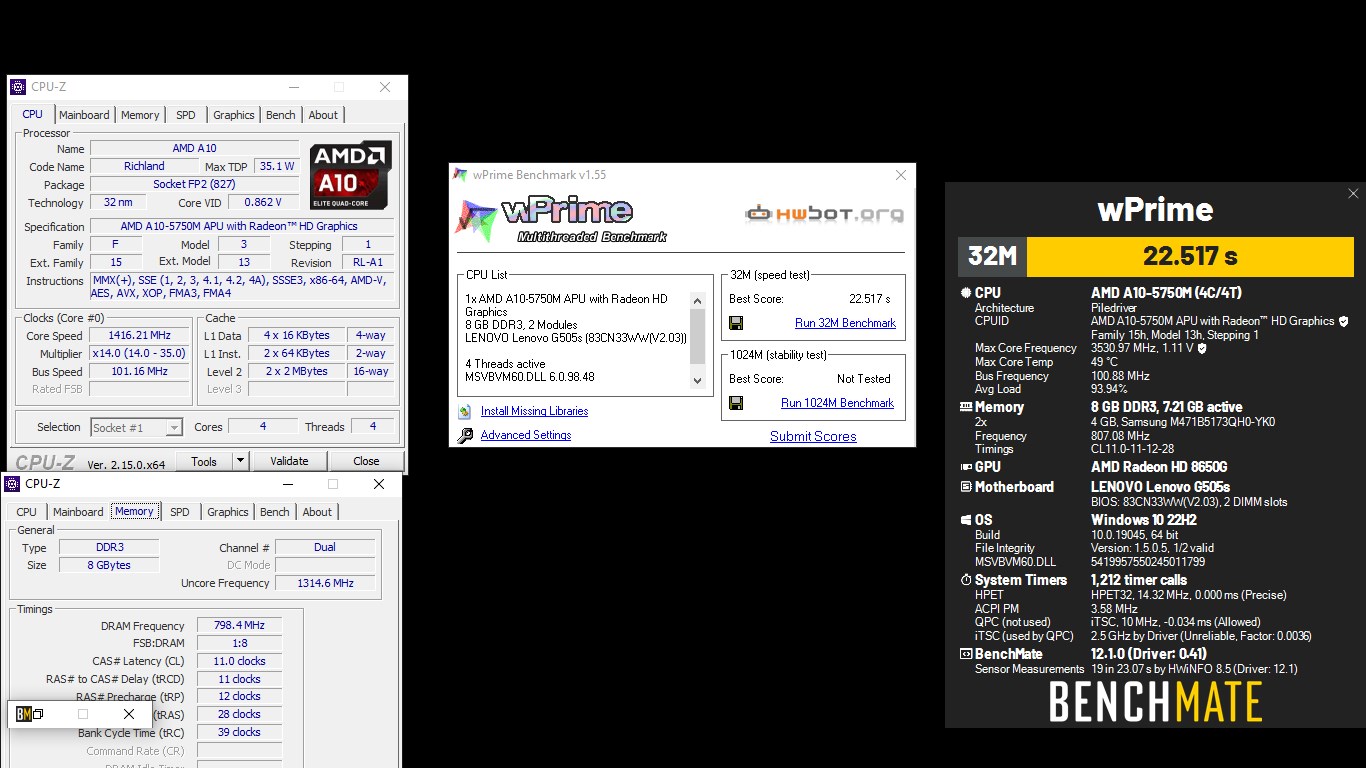1366x768 pixels.
Task: Click Submit Scores link
Action: point(813,436)
